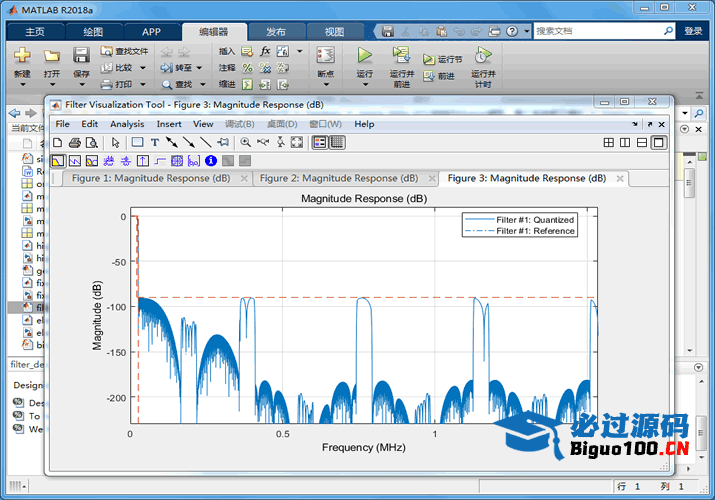
Task: Select the Magnitude Response analysis icon
Action: tap(58, 161)
